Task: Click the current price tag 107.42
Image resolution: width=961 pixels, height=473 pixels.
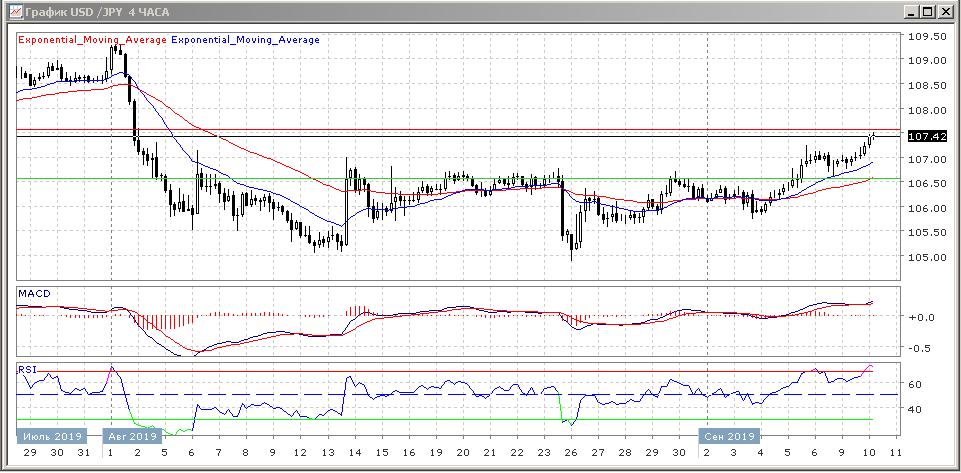Action: tap(926, 136)
